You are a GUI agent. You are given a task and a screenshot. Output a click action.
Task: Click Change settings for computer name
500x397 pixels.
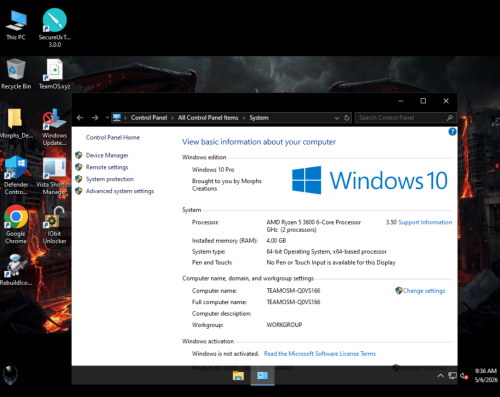coord(424,291)
